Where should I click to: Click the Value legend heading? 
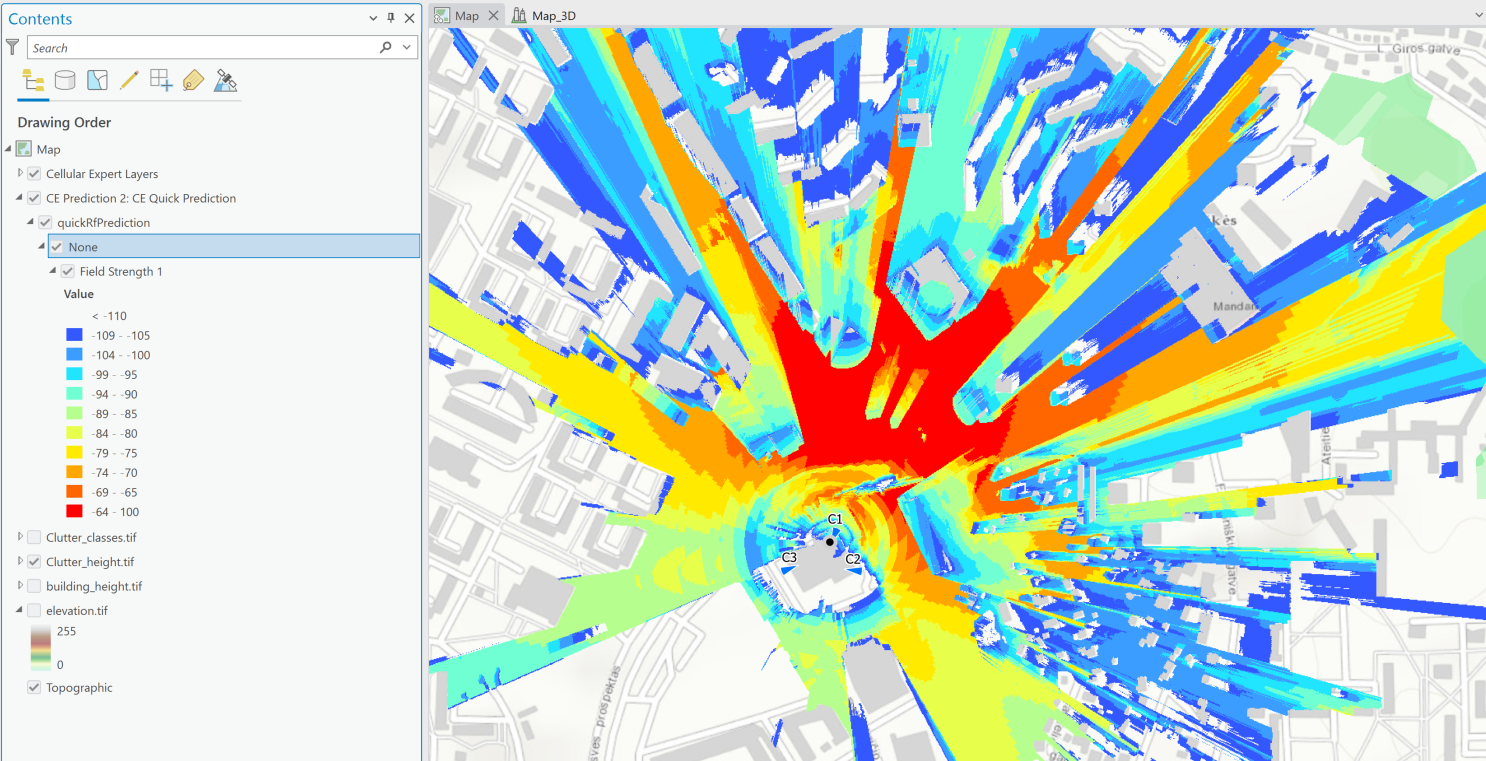pyautogui.click(x=78, y=294)
